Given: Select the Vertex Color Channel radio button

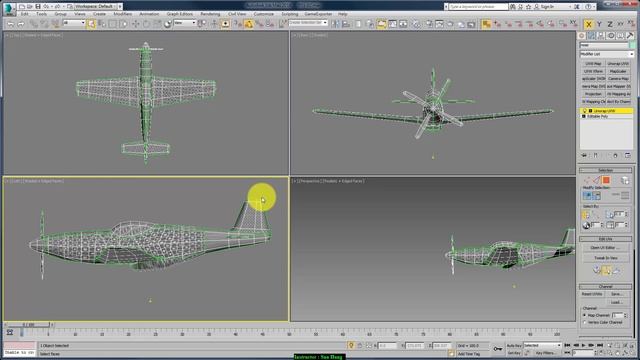Looking at the screenshot, I should pyautogui.click(x=584, y=322).
